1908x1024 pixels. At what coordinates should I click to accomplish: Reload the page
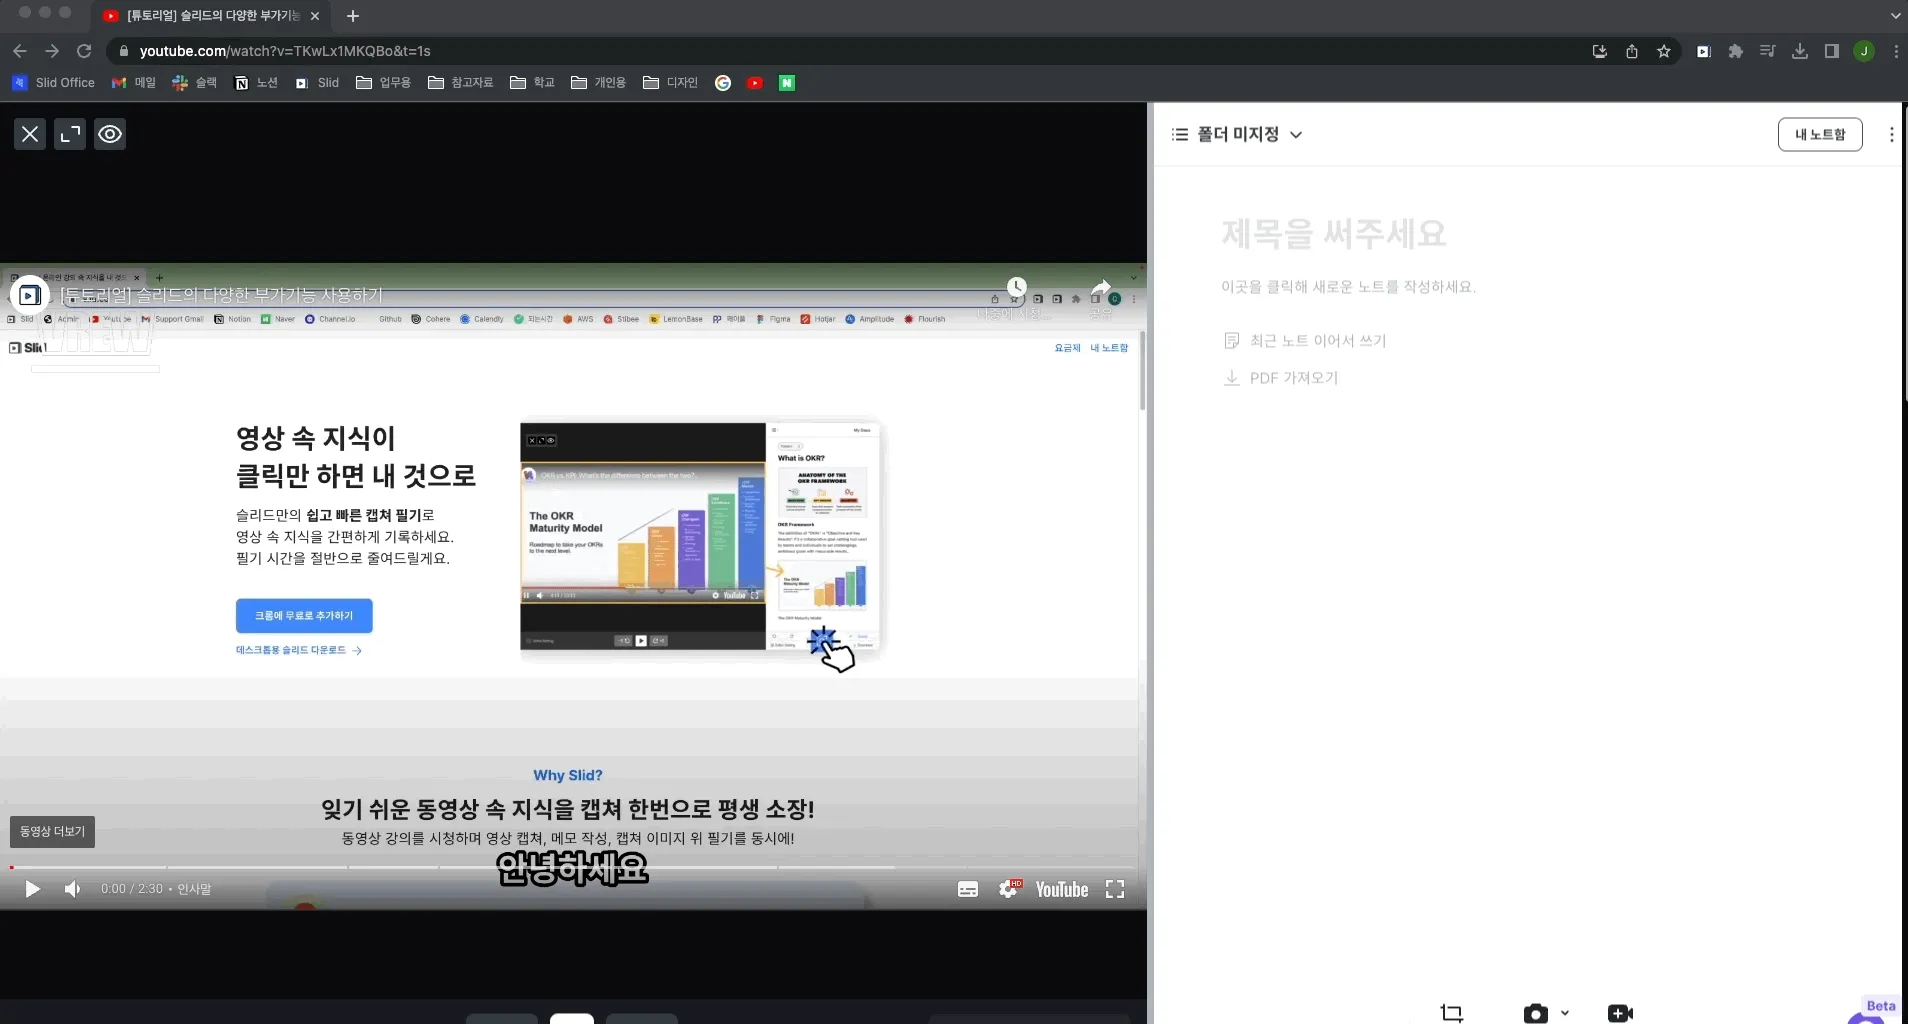pyautogui.click(x=84, y=51)
